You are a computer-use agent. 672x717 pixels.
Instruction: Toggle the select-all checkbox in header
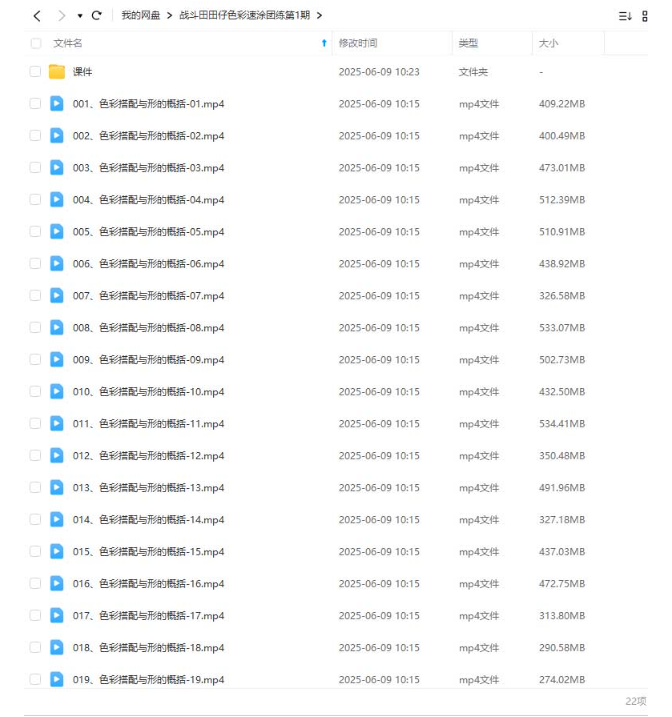[x=36, y=43]
